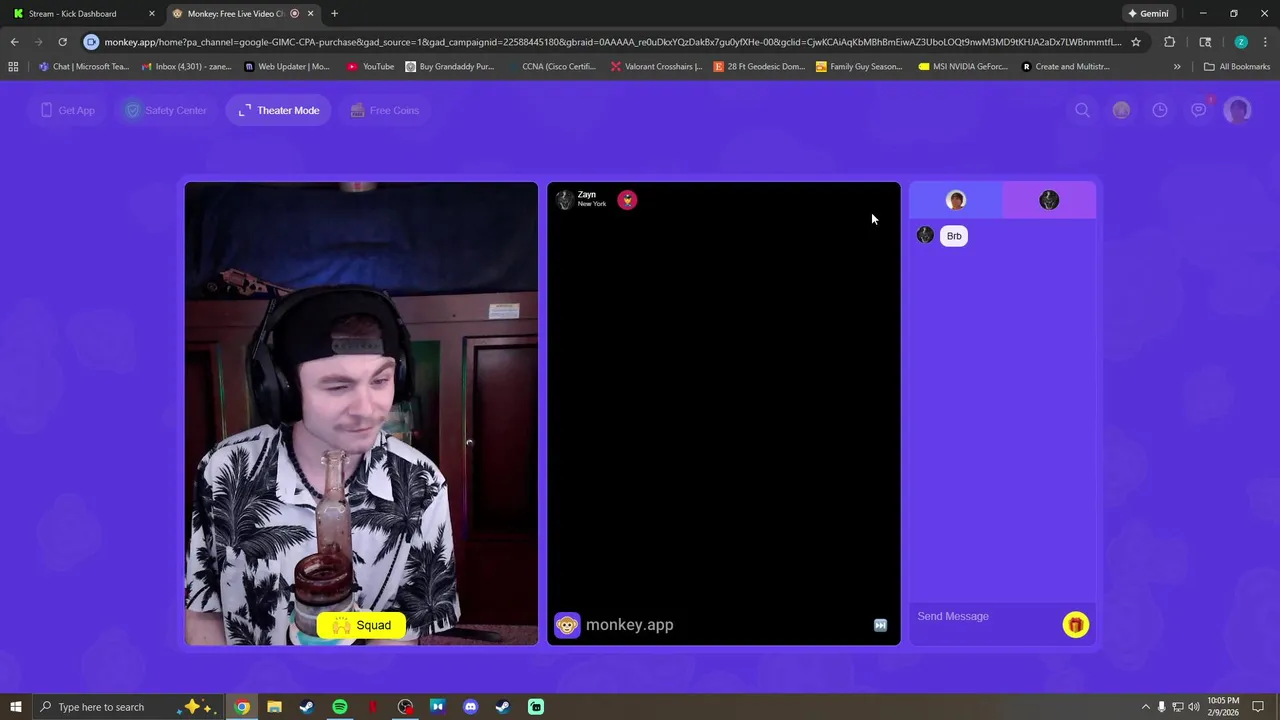Select the first chat participant tab
Image resolution: width=1280 pixels, height=720 pixels.
tap(955, 200)
